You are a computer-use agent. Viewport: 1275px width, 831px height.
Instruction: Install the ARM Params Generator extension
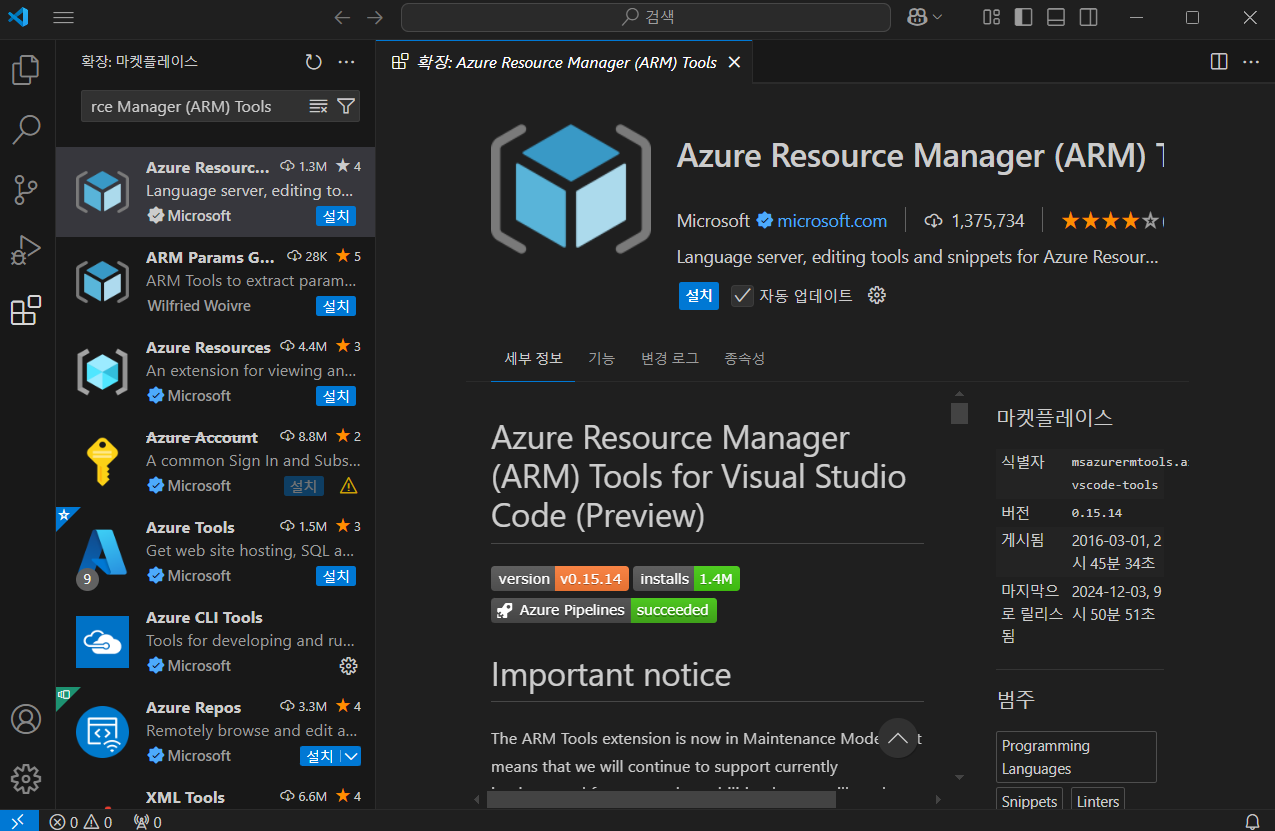(x=336, y=306)
